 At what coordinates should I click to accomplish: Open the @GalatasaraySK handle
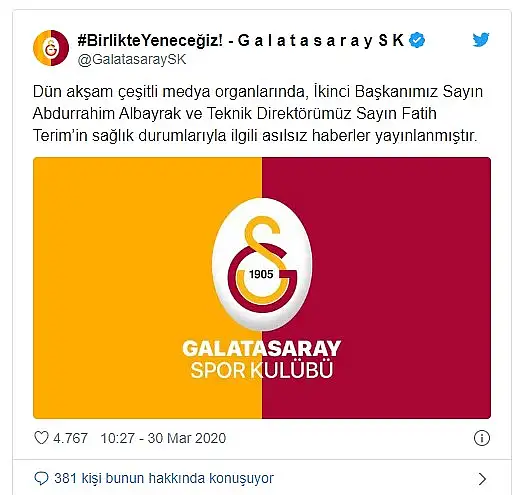click(x=132, y=59)
